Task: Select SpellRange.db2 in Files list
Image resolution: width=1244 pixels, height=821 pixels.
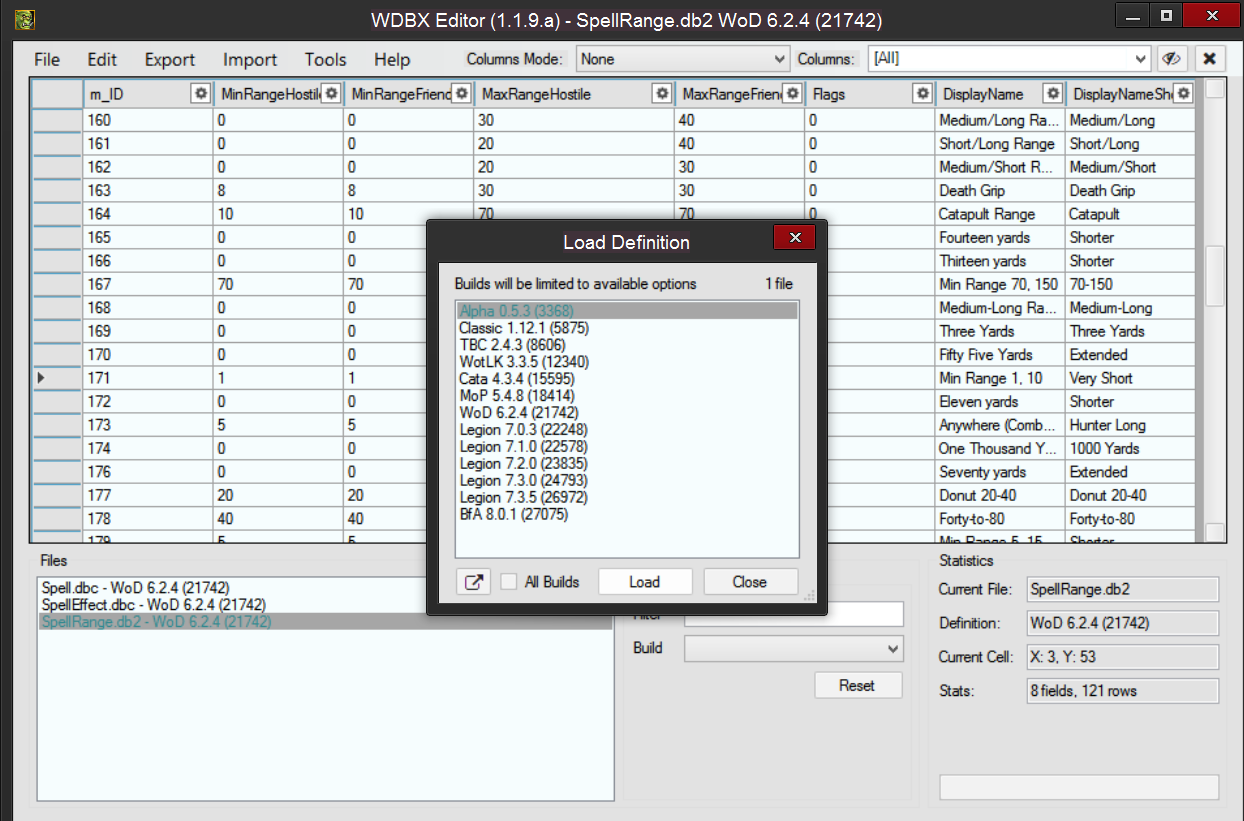Action: coord(325,621)
